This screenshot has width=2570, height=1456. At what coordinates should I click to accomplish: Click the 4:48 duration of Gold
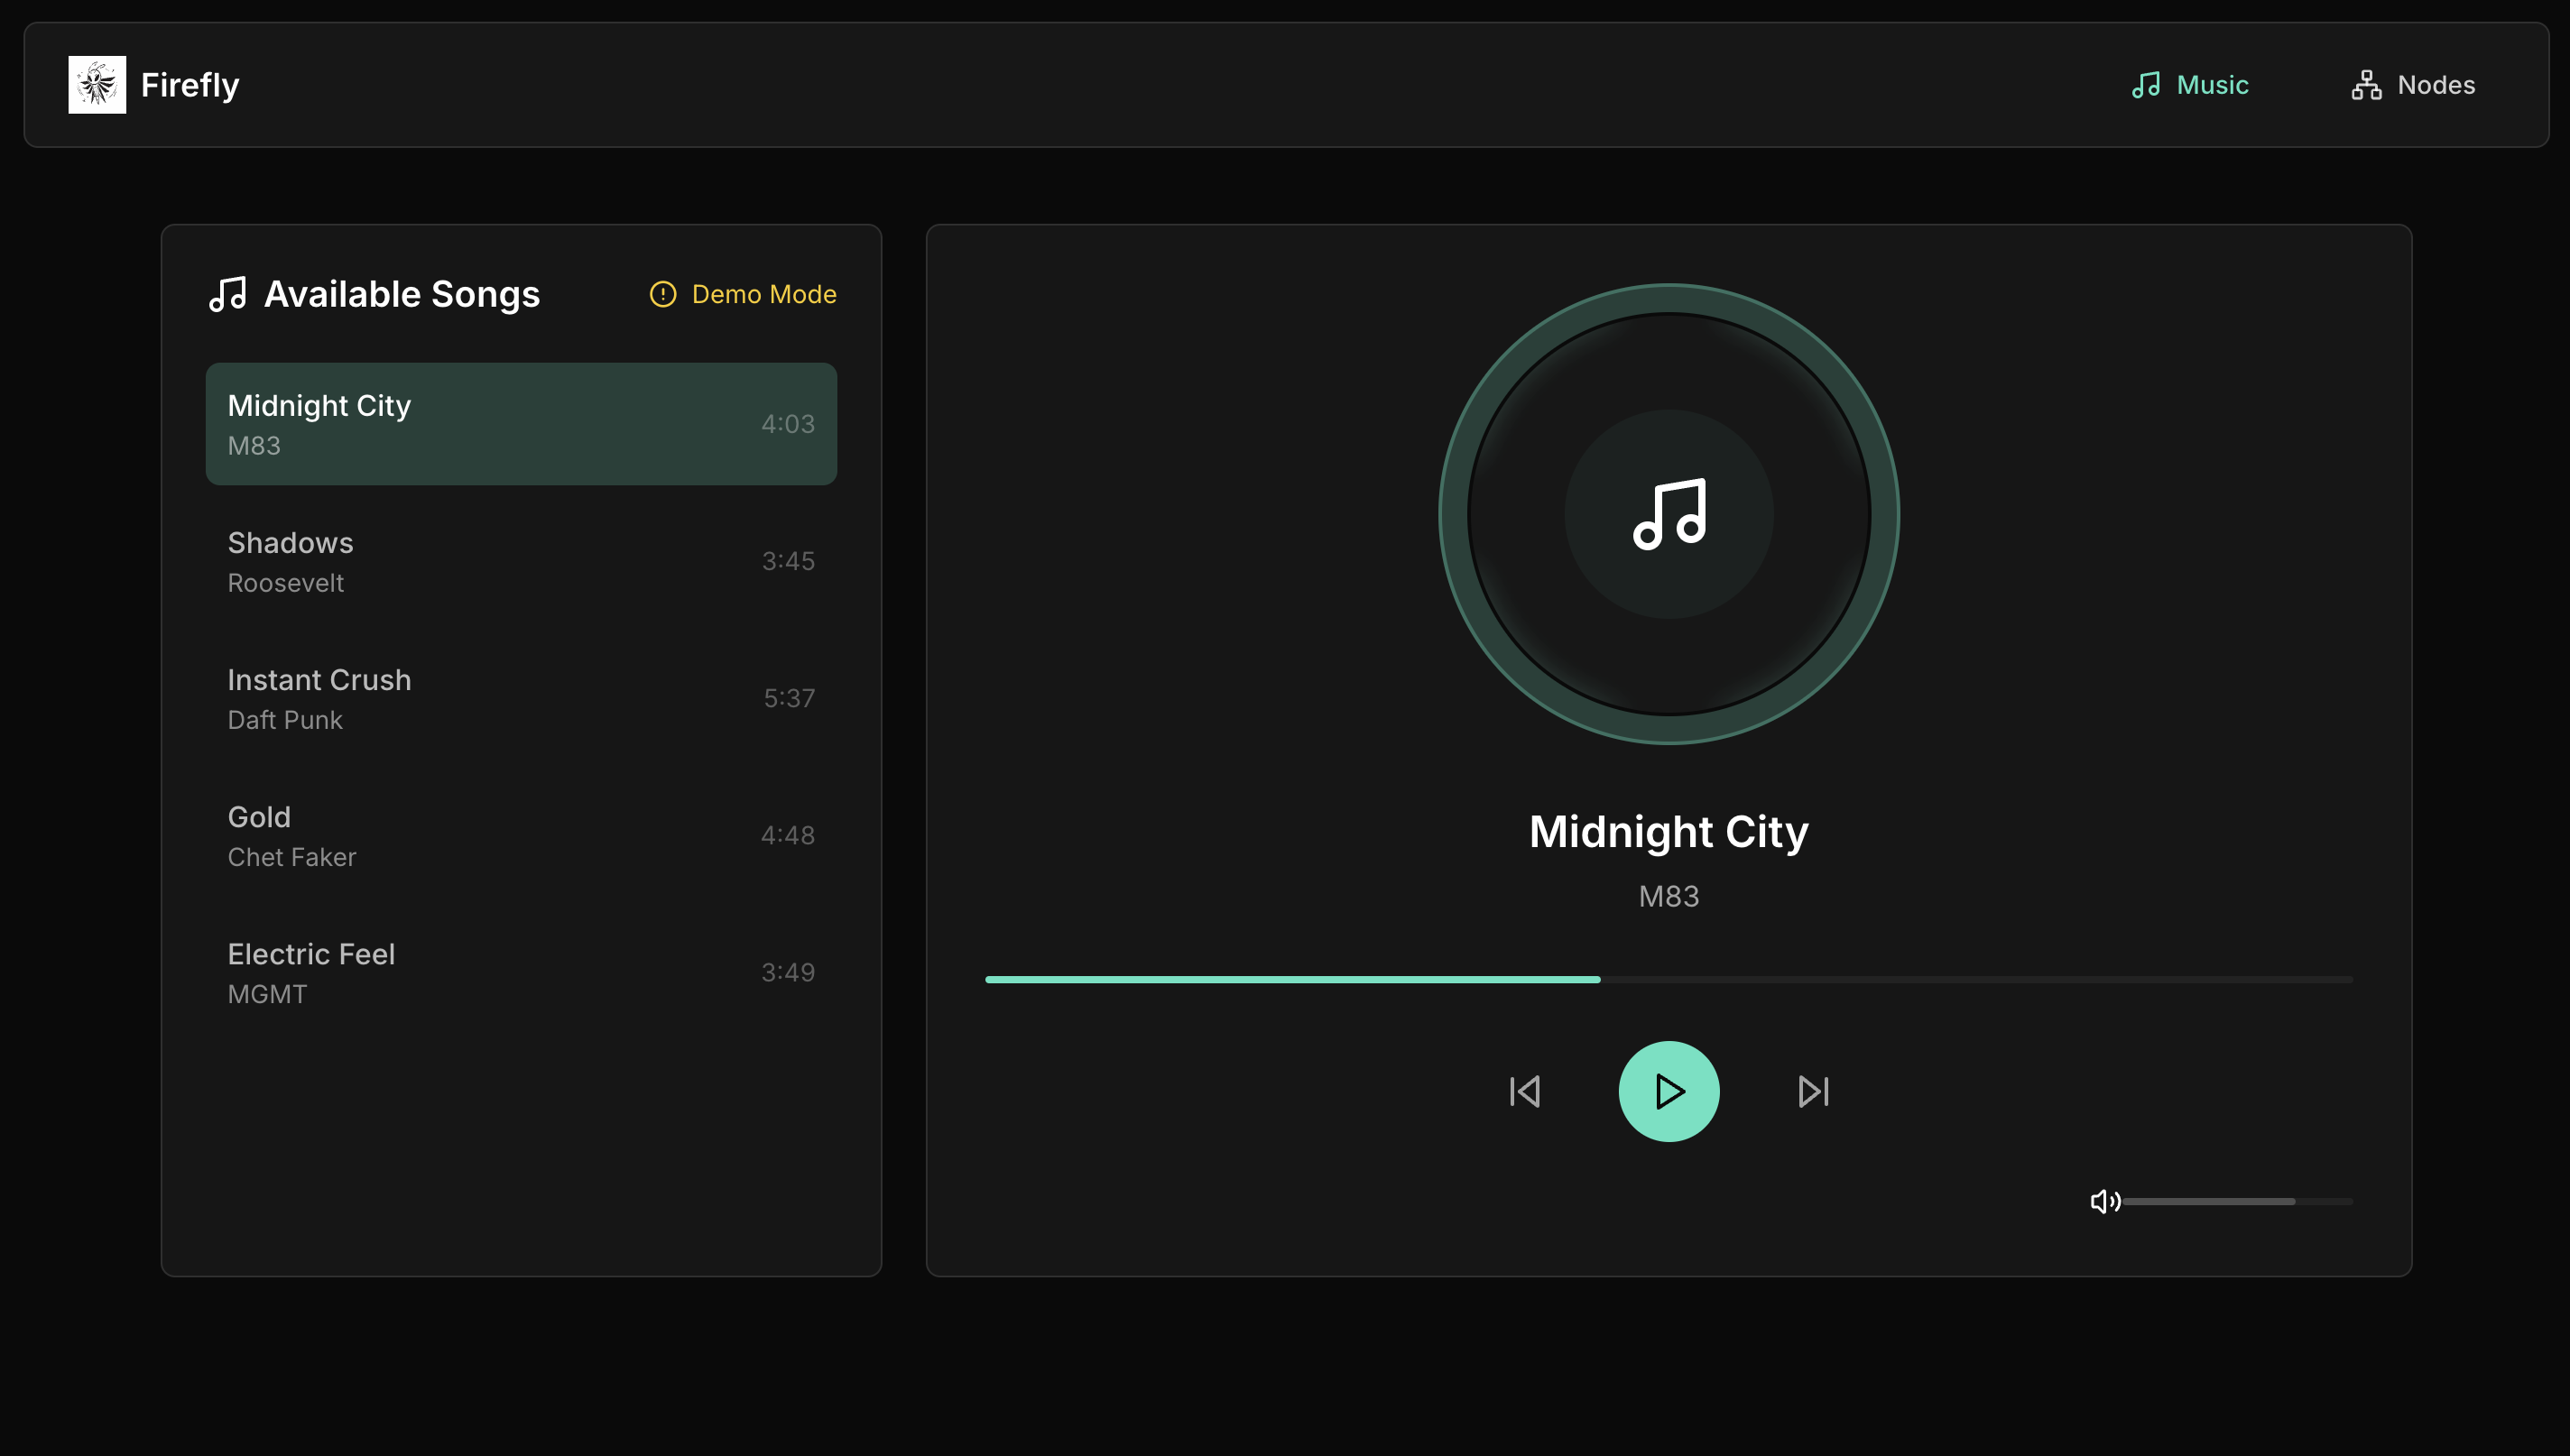pyautogui.click(x=788, y=835)
